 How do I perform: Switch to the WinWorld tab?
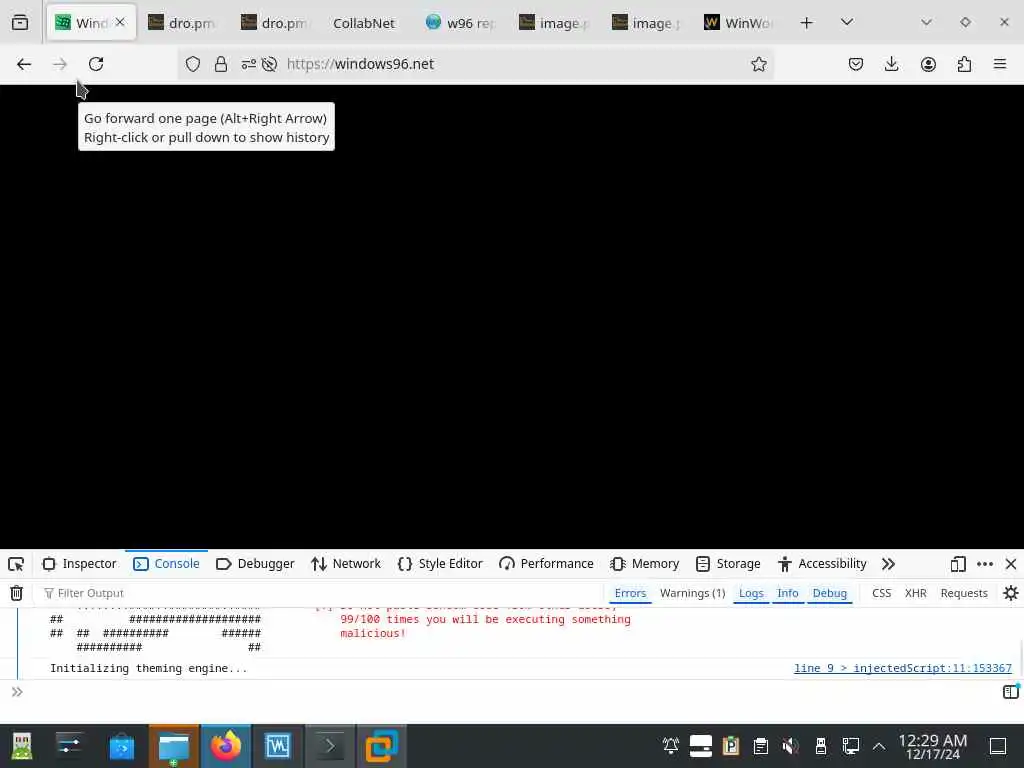pyautogui.click(x=739, y=23)
